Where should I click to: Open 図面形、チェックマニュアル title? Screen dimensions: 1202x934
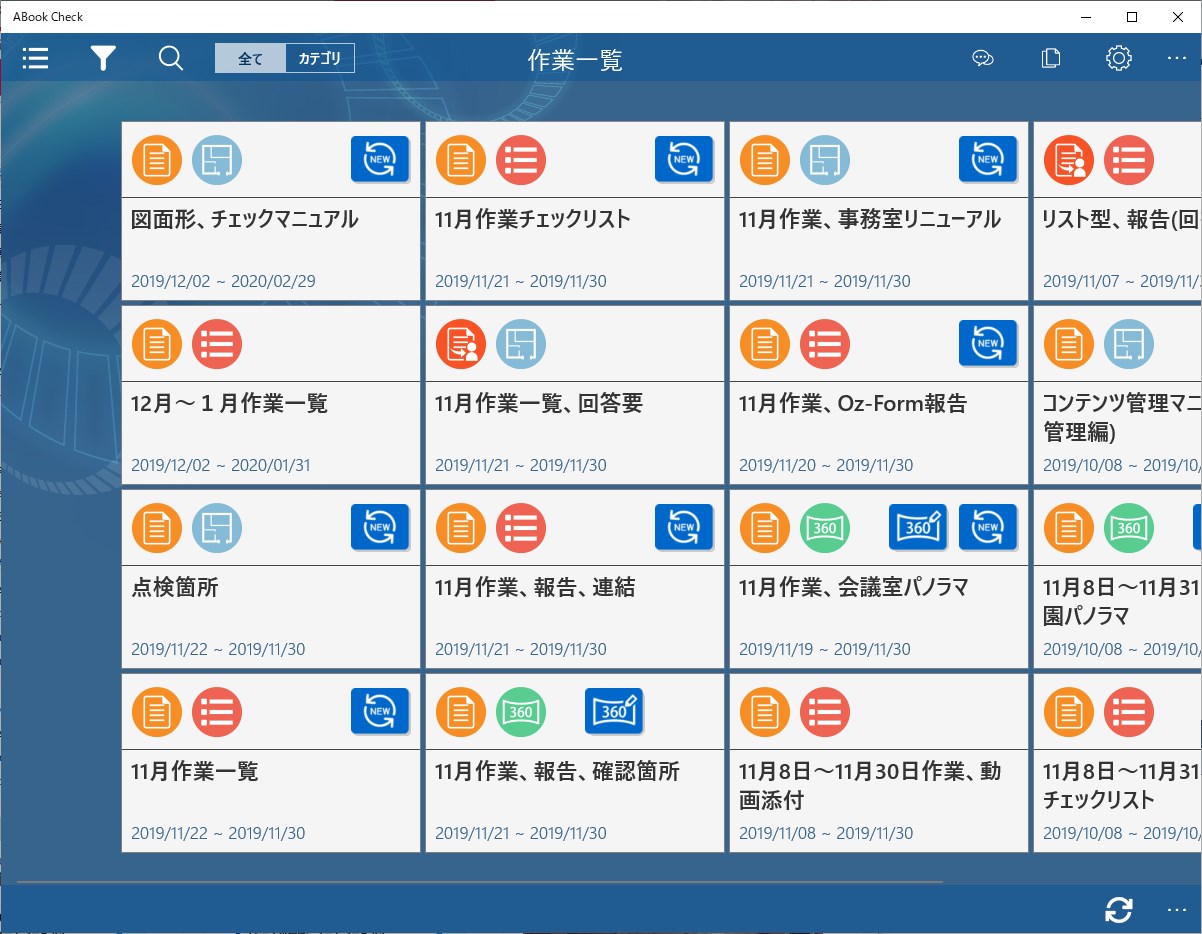(x=245, y=220)
